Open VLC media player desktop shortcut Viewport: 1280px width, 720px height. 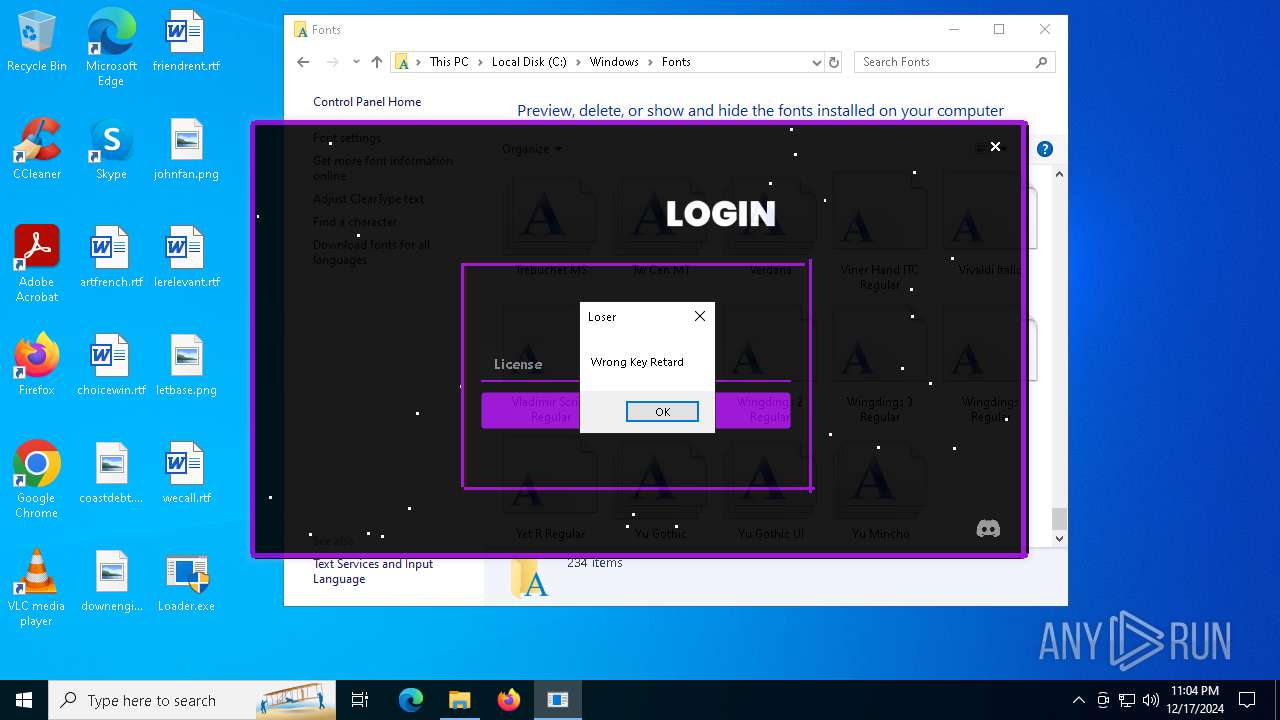37,588
